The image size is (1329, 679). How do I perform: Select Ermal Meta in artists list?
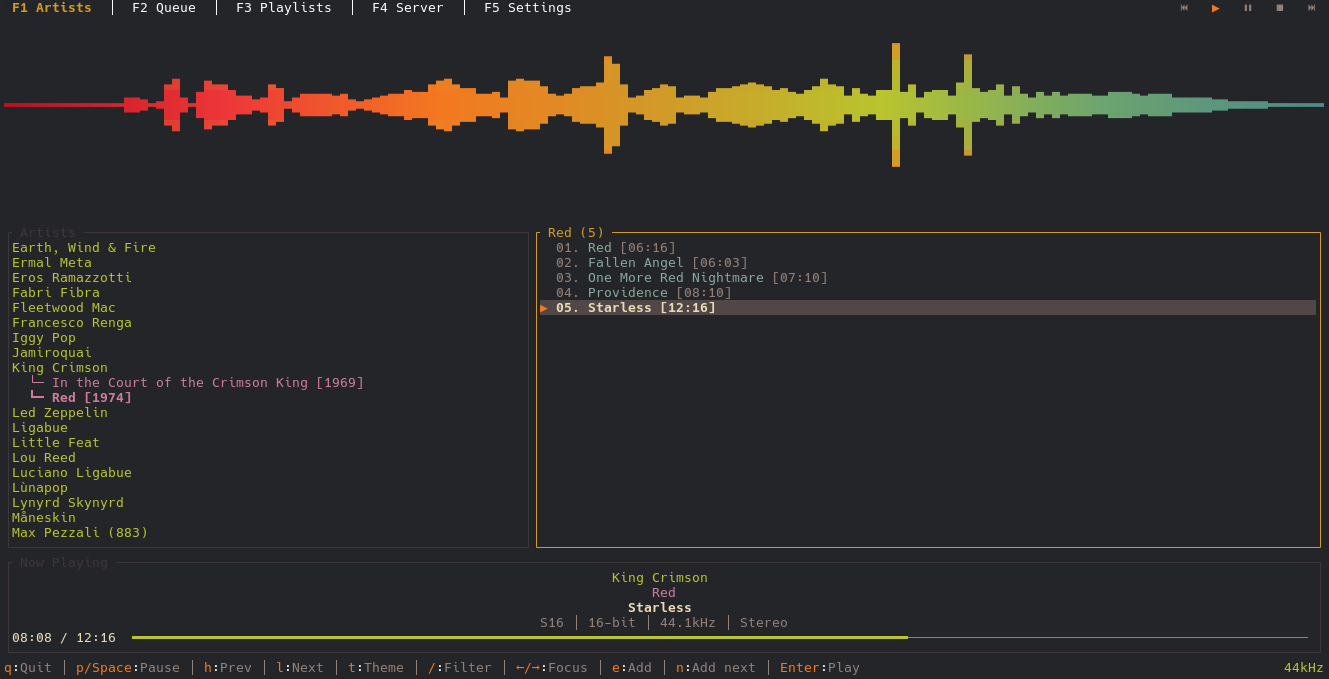pyautogui.click(x=52, y=263)
